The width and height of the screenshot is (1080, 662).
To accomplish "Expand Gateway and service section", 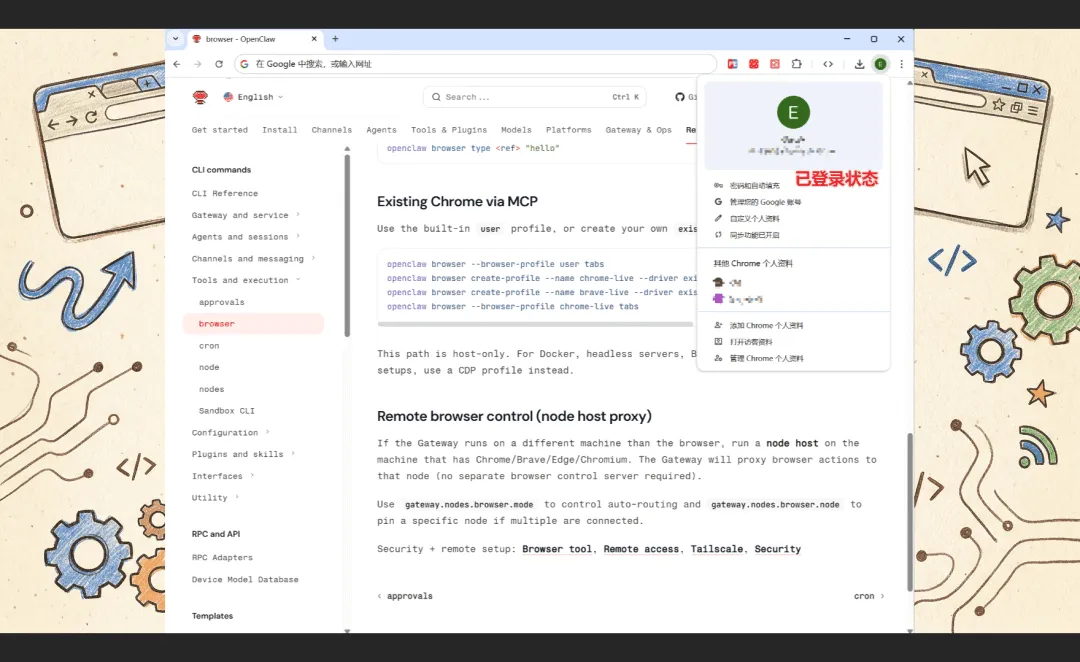I will [246, 215].
